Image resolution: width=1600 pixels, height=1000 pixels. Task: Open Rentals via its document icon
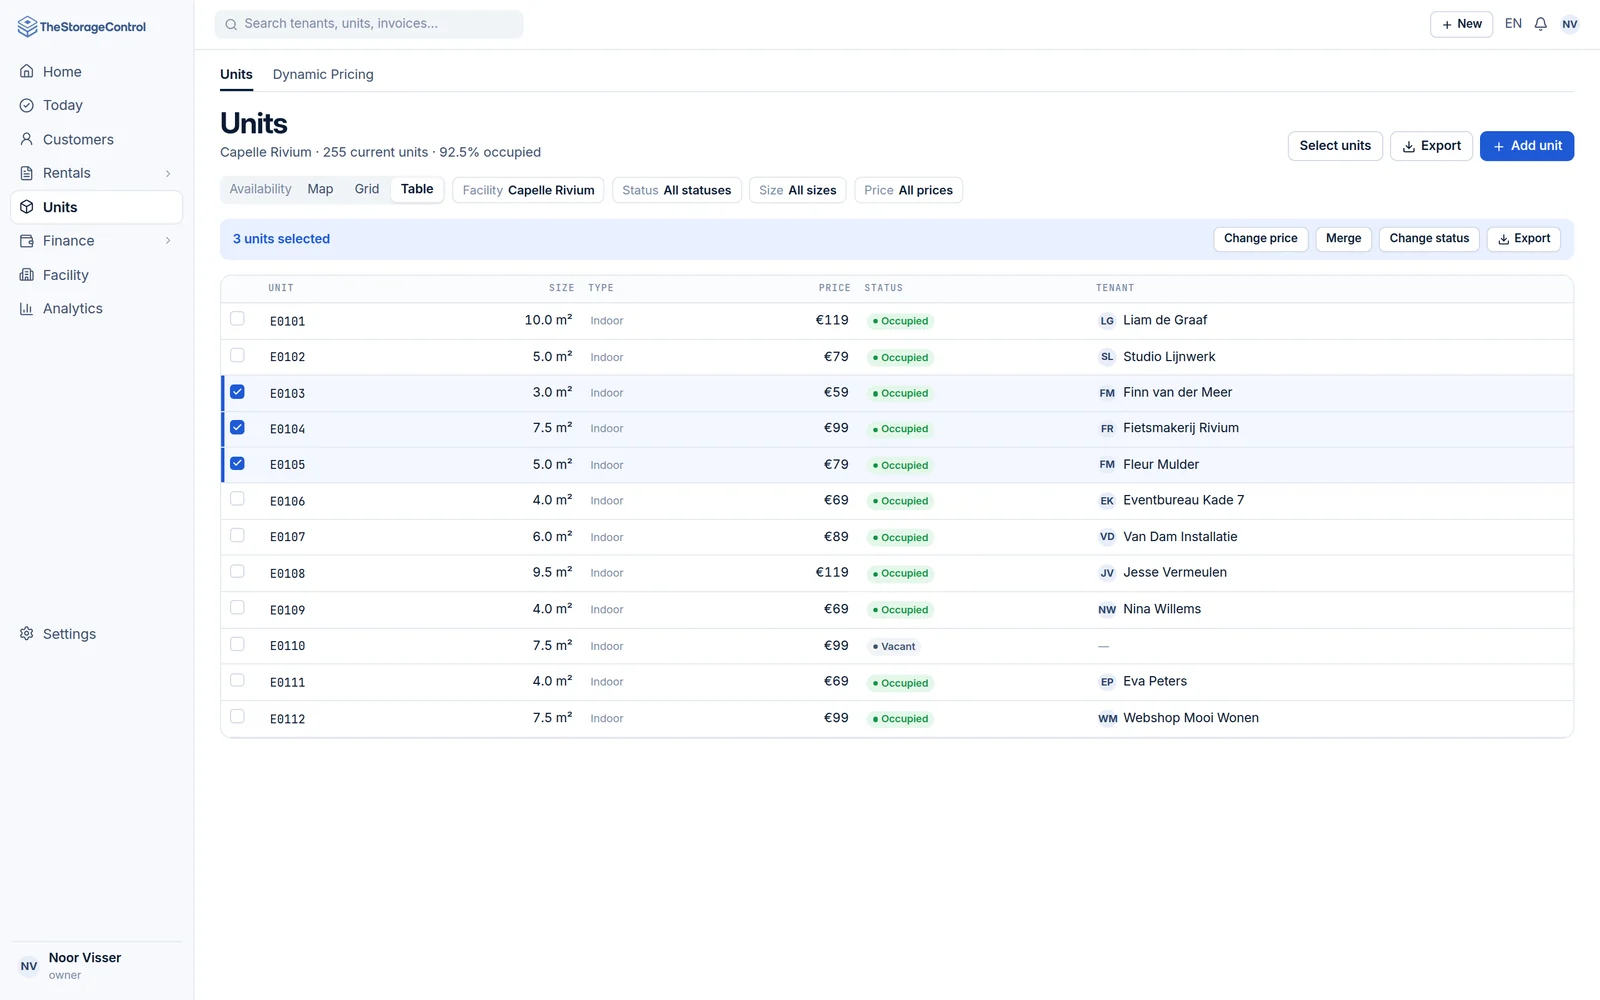(x=27, y=173)
